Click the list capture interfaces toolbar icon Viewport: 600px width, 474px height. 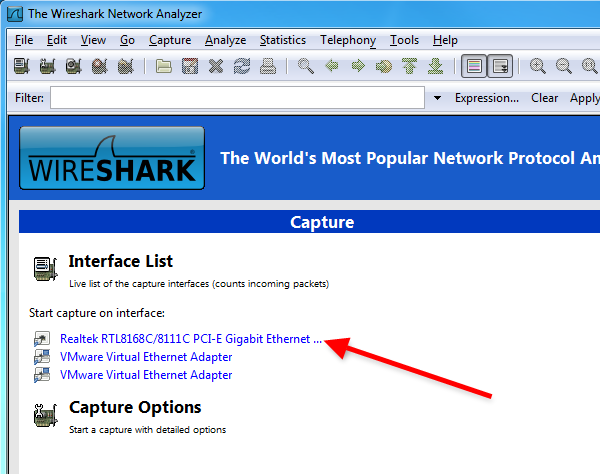click(22, 67)
